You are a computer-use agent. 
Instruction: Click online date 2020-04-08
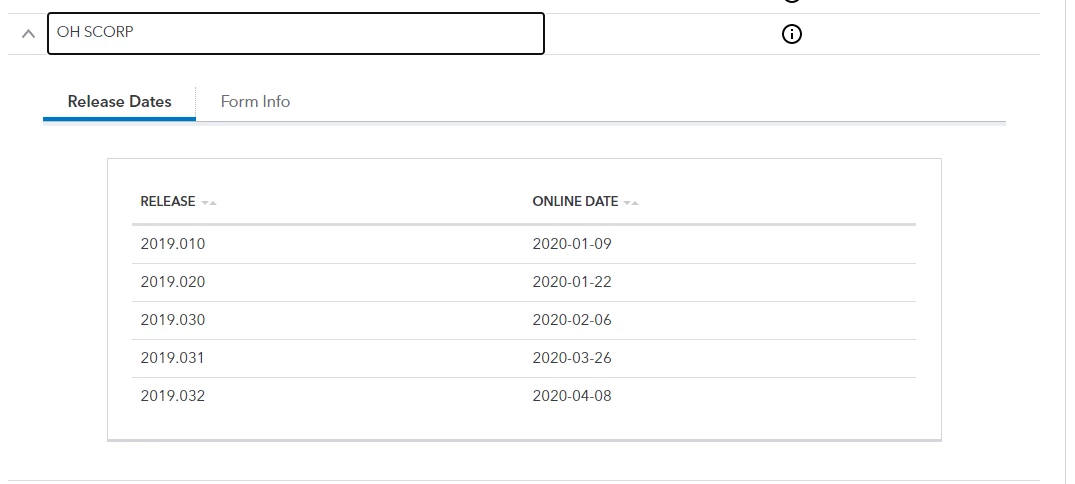point(572,396)
